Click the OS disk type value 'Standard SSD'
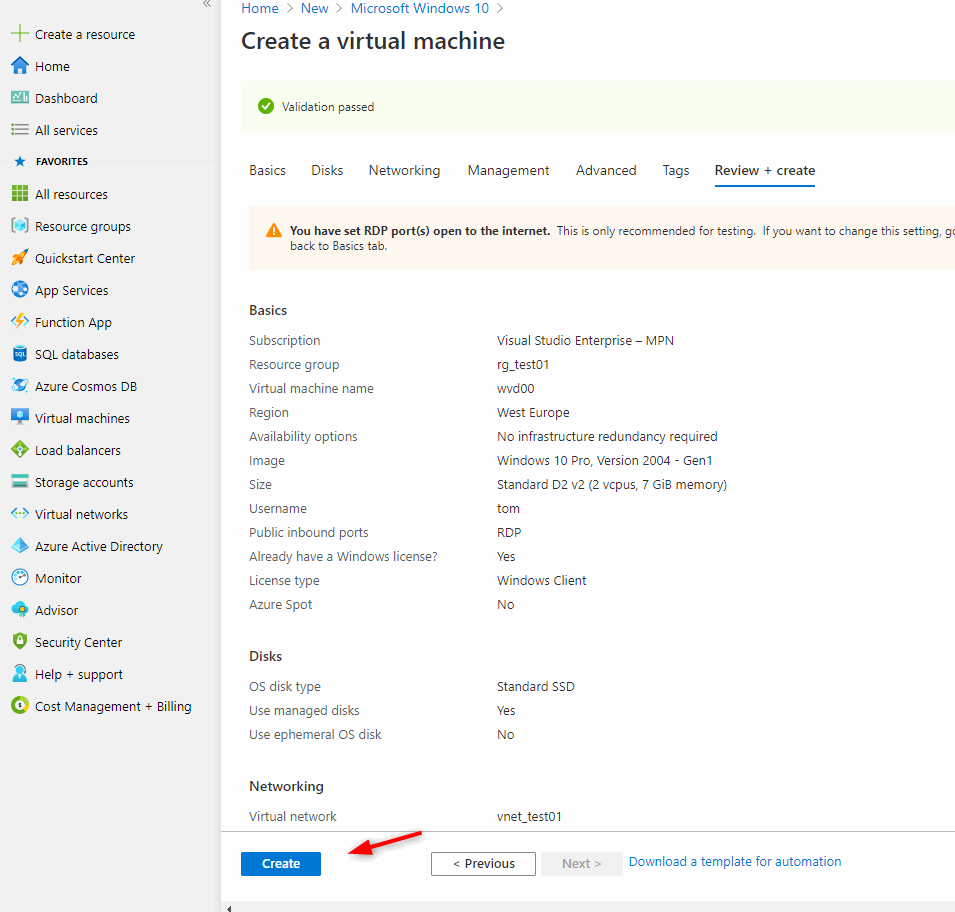 coord(535,687)
